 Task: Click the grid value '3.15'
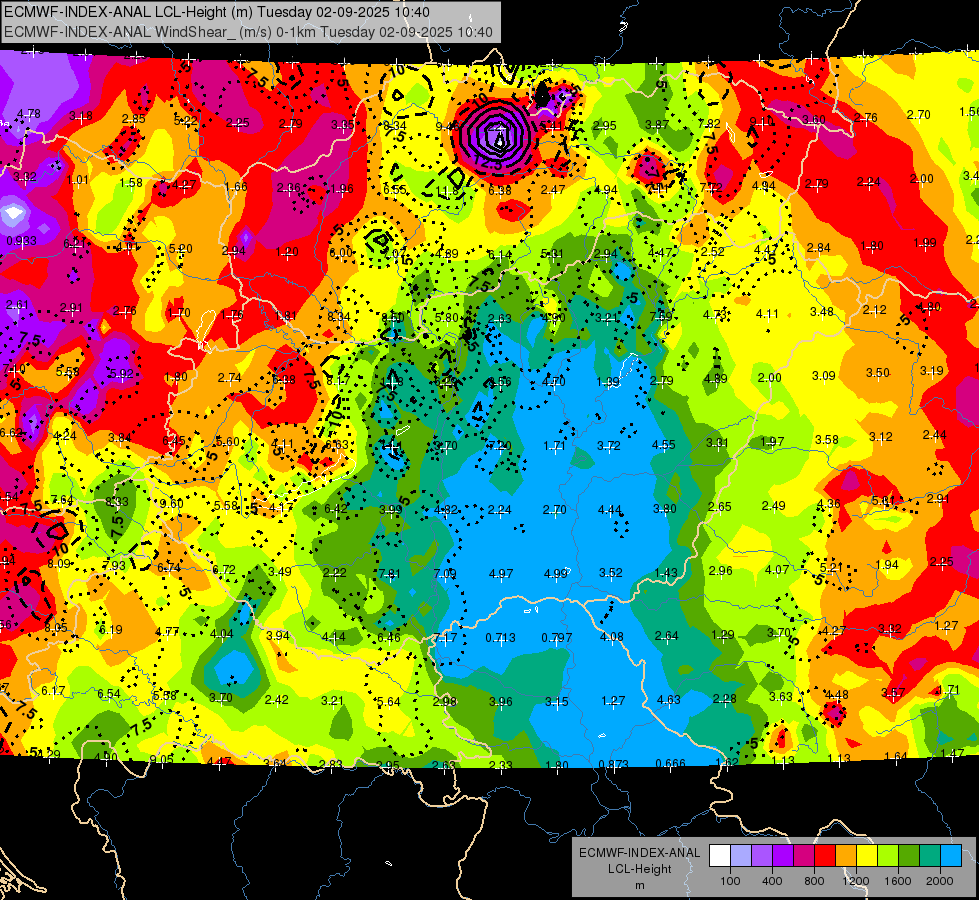[556, 701]
